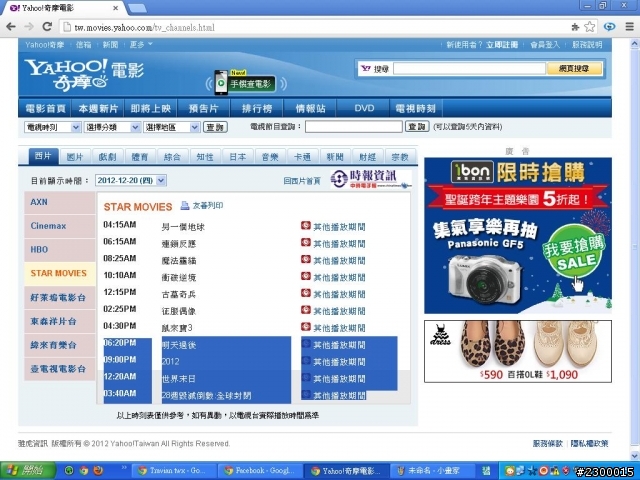Click the 查詢 button next to program search field
This screenshot has height=480, width=640.
(417, 127)
